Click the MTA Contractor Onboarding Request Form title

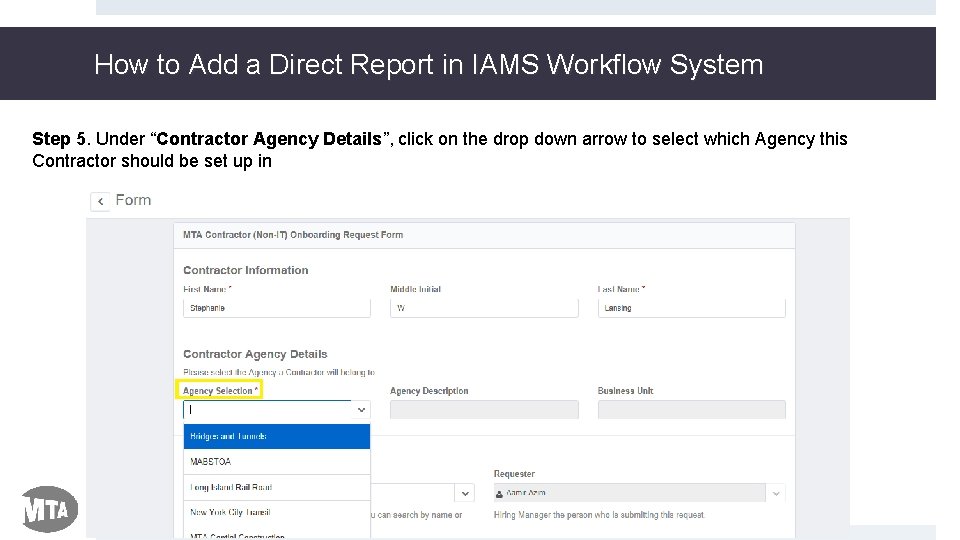(x=293, y=234)
